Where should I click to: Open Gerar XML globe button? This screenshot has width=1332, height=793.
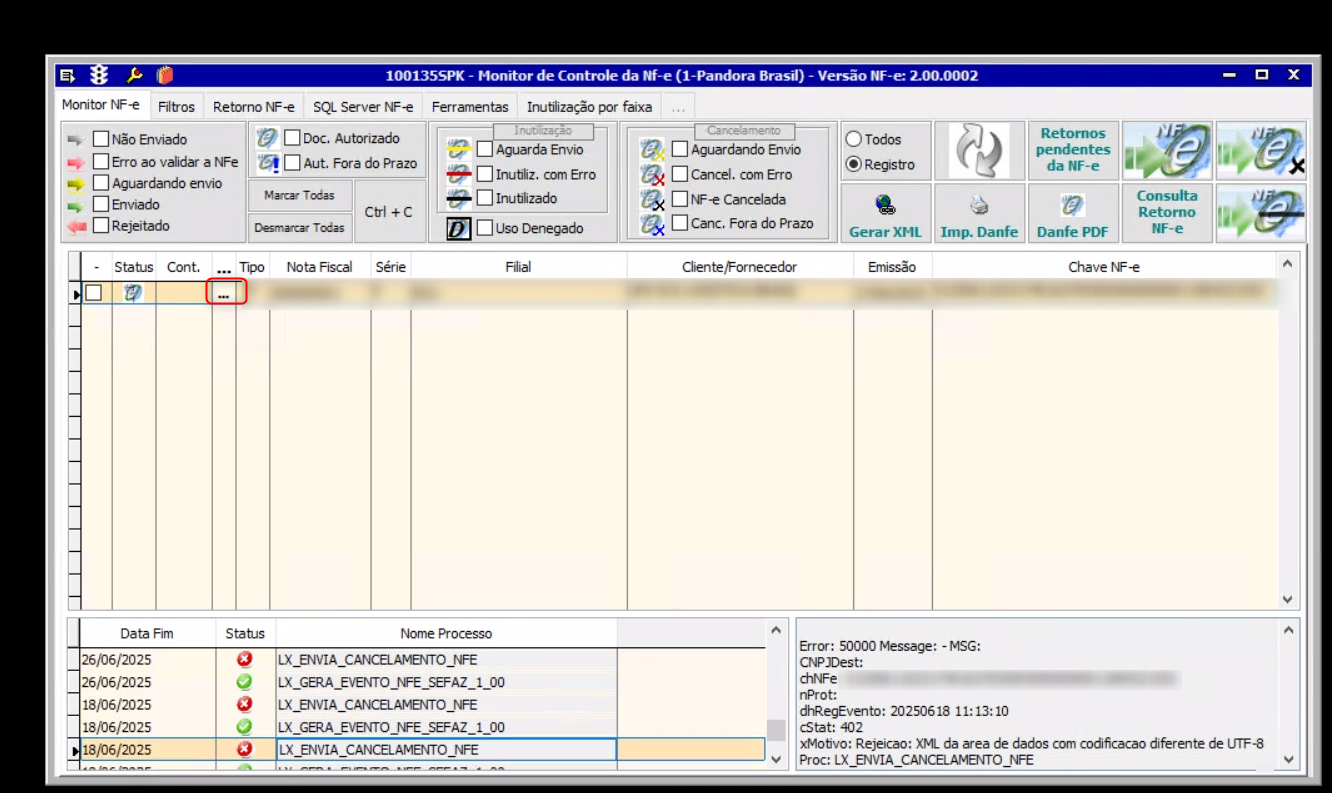(884, 213)
